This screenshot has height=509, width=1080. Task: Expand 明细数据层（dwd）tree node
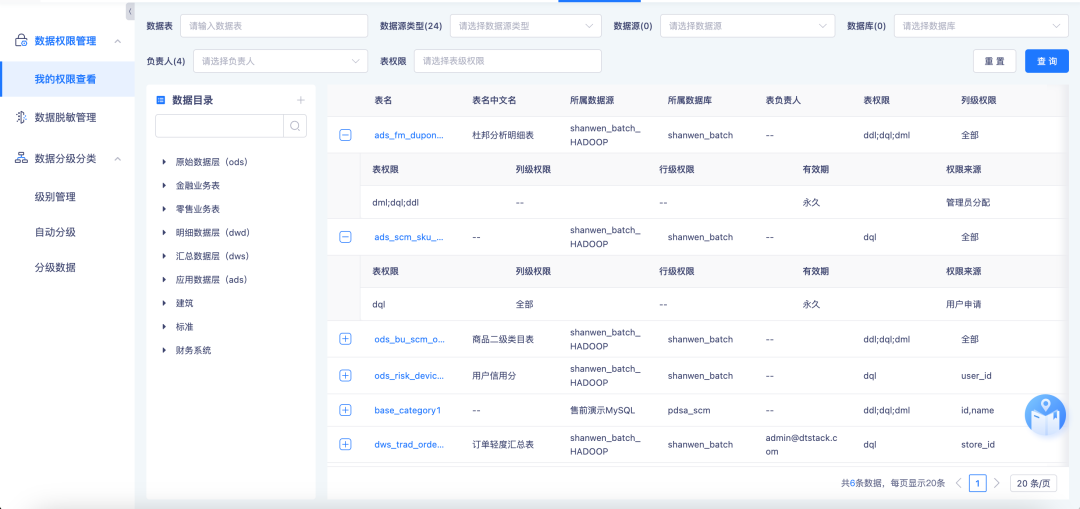pyautogui.click(x=164, y=233)
